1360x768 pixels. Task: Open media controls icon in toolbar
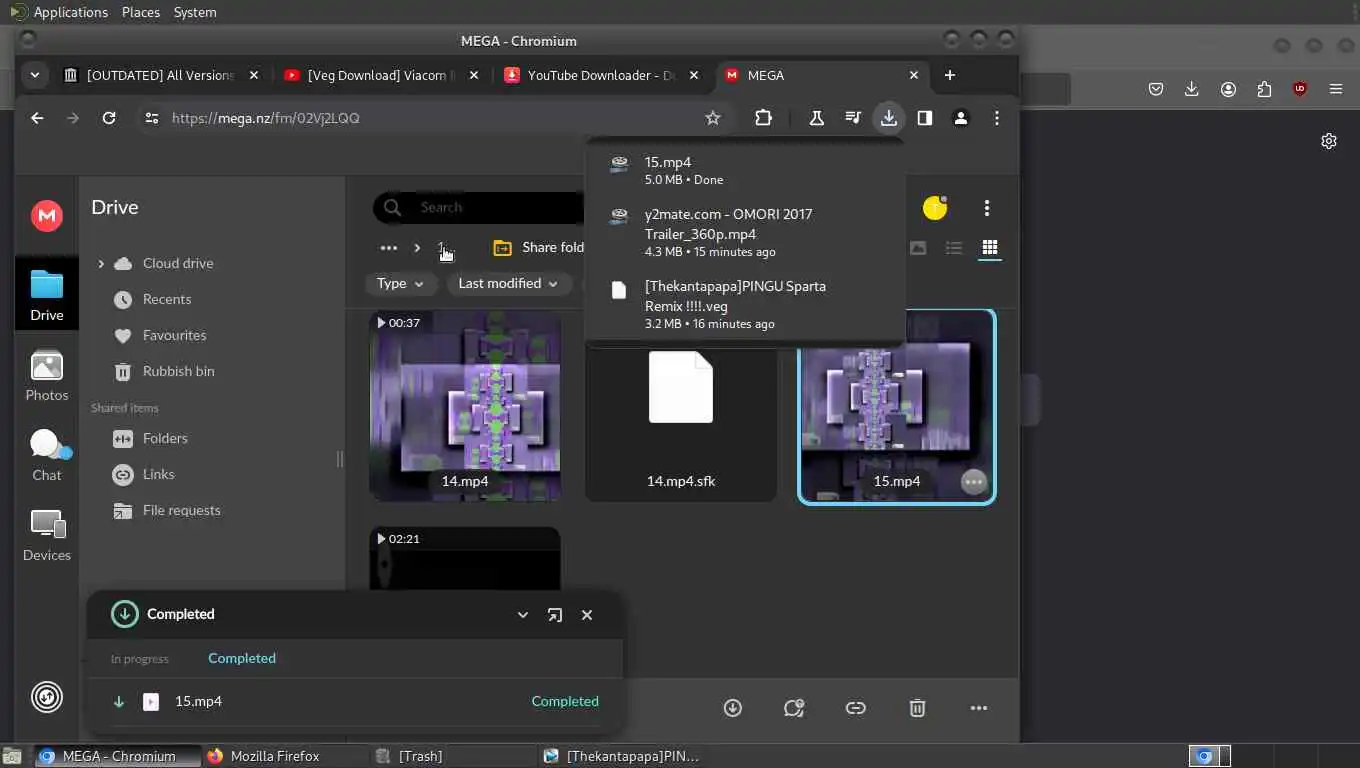(x=852, y=118)
